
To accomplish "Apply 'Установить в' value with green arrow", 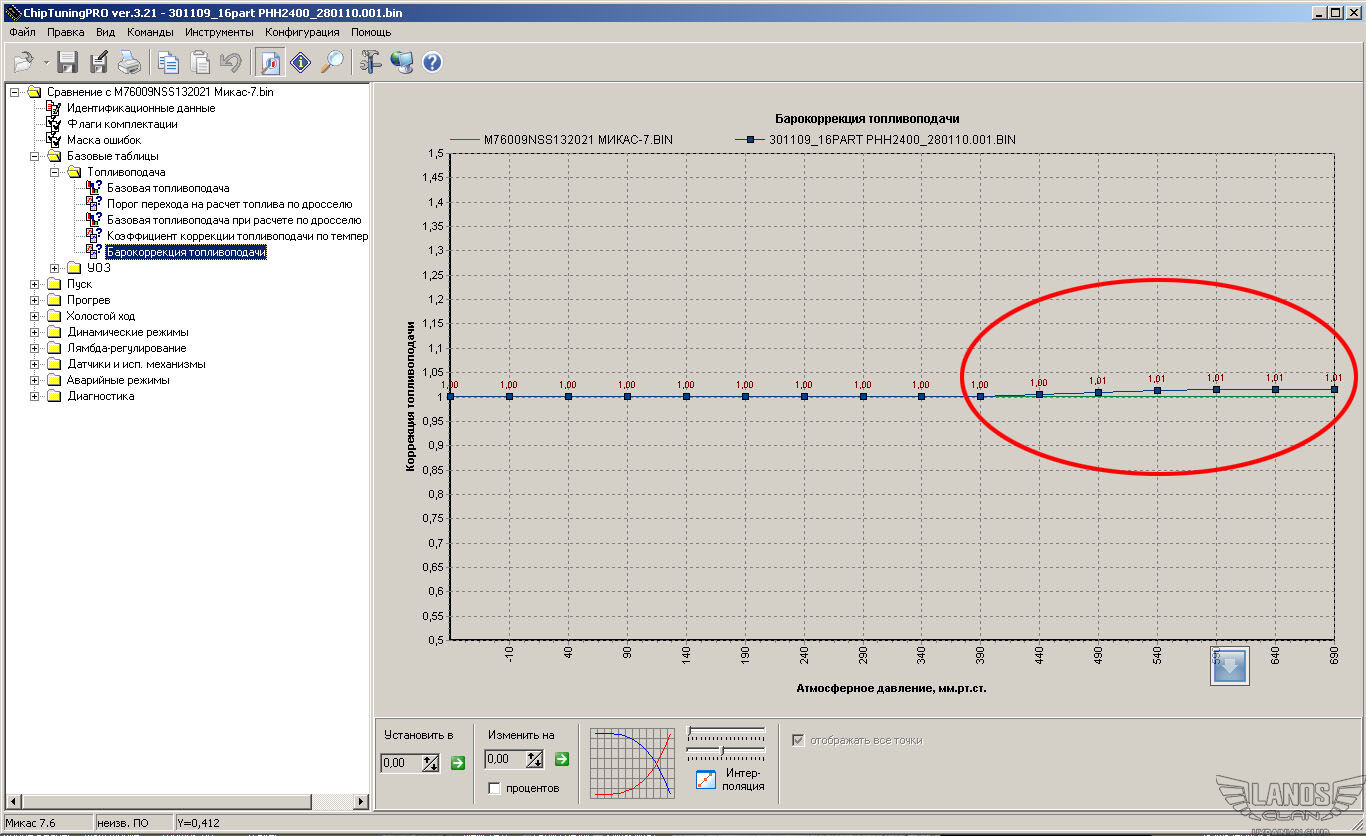I will pyautogui.click(x=458, y=763).
